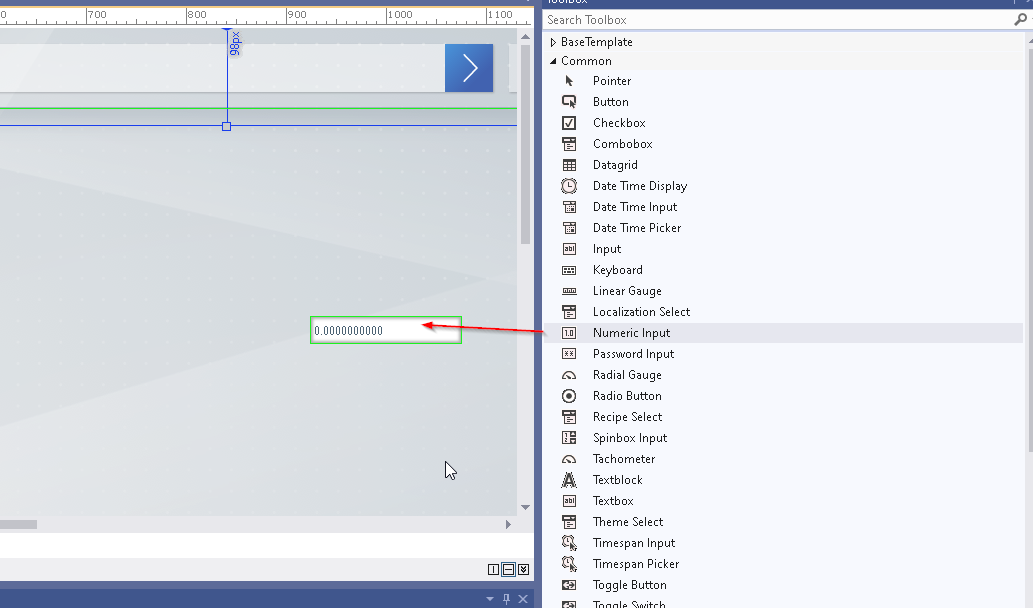Click the Linear Gauge label text
This screenshot has width=1033, height=608.
[627, 291]
